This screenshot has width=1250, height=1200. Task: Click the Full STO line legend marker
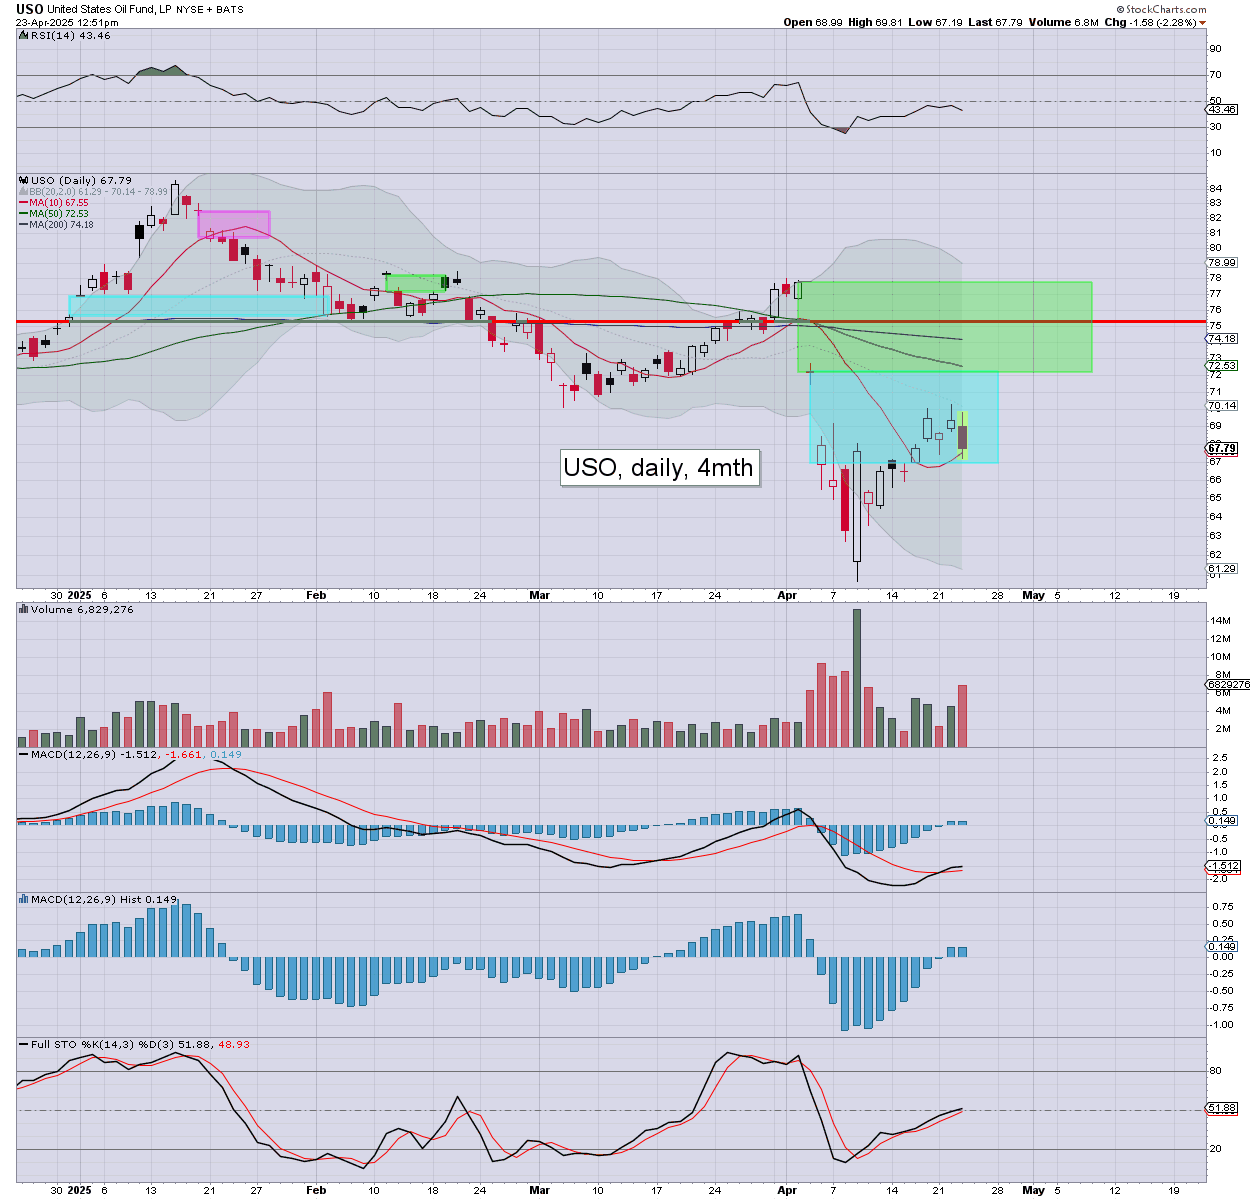point(23,1044)
